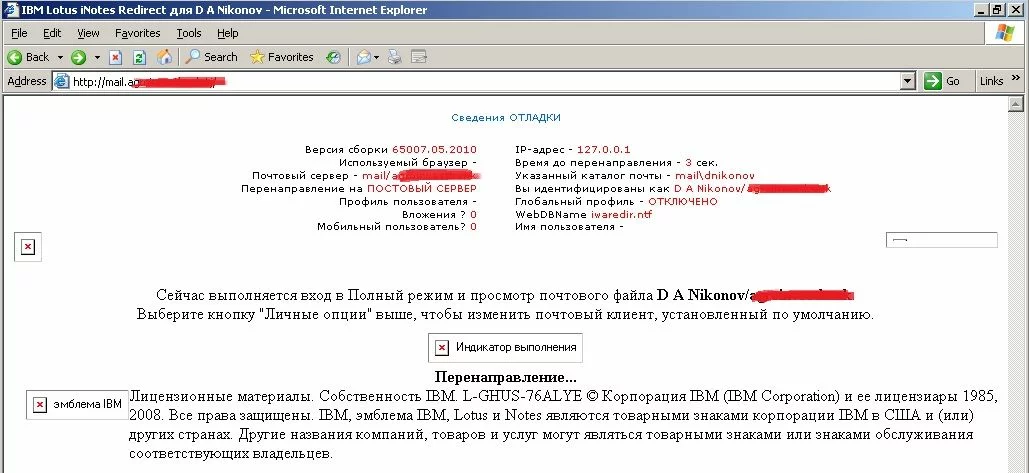Go to the Home page
The image size is (1029, 473).
[163, 57]
